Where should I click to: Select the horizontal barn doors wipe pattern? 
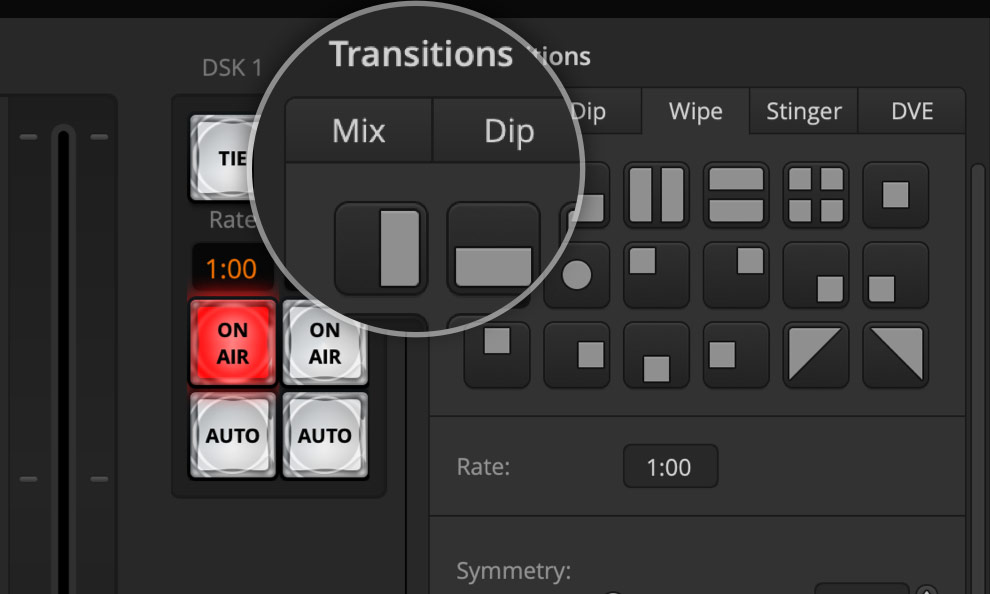click(737, 196)
